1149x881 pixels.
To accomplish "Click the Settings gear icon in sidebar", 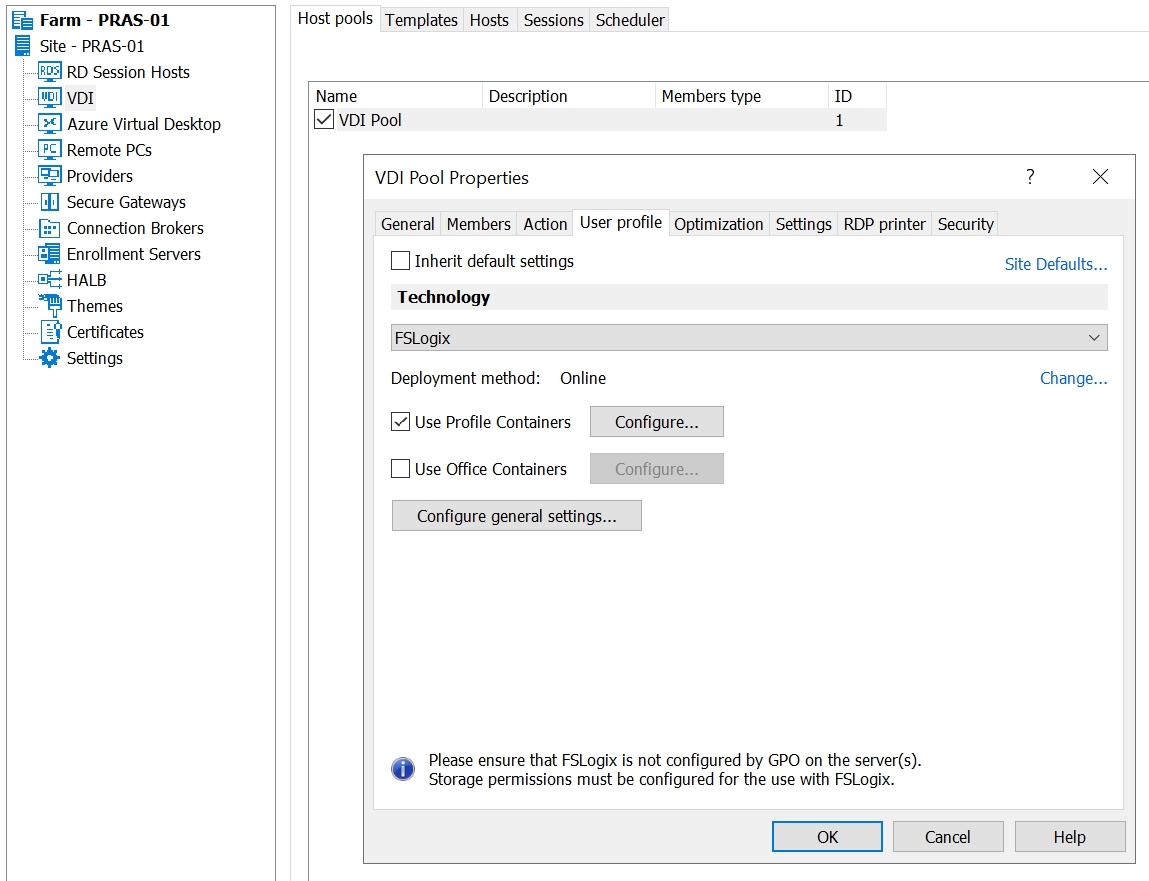I will click(50, 358).
